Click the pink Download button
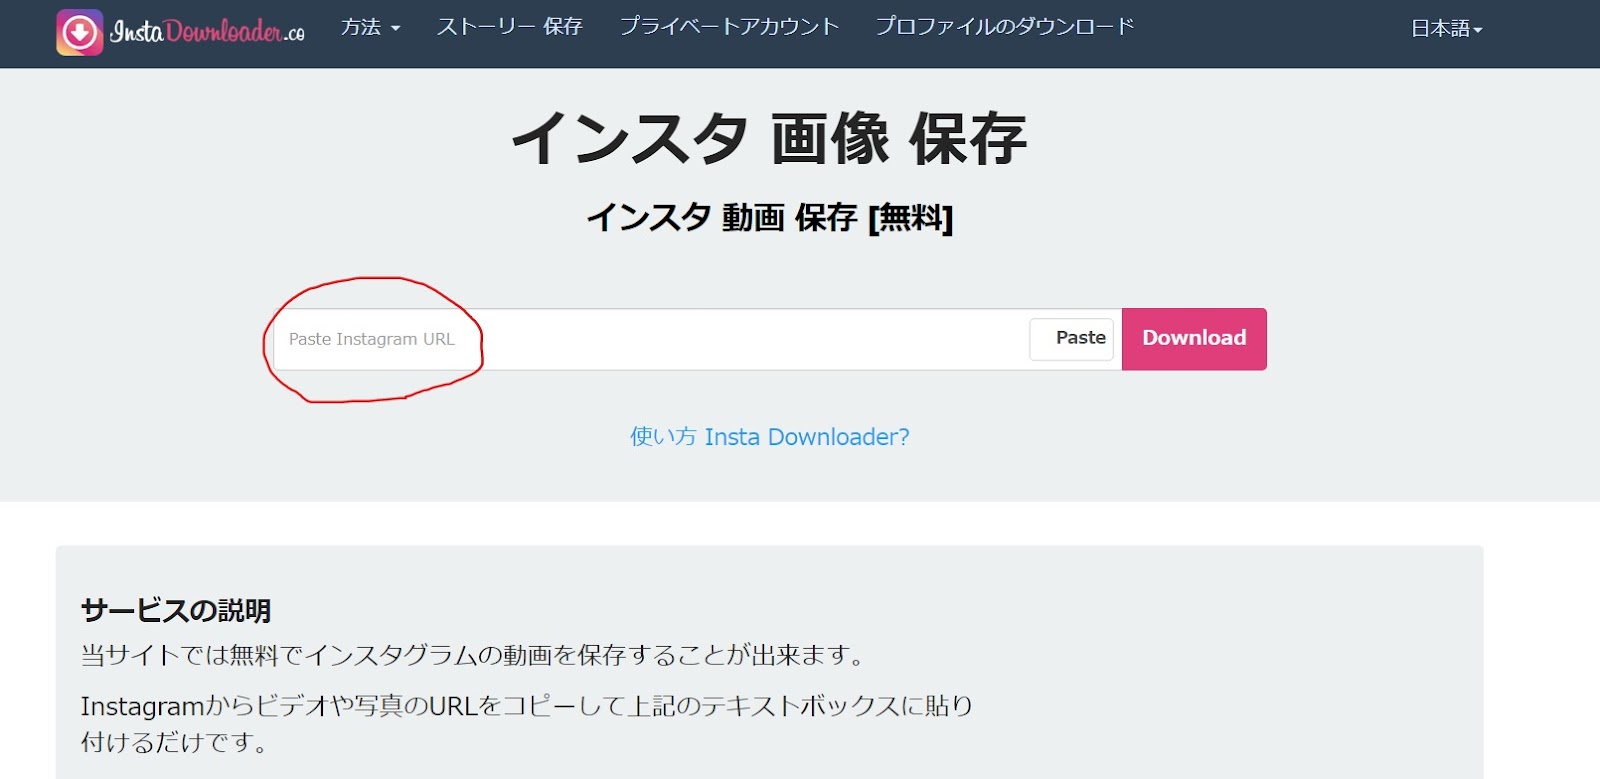The height and width of the screenshot is (779, 1600). tap(1194, 339)
